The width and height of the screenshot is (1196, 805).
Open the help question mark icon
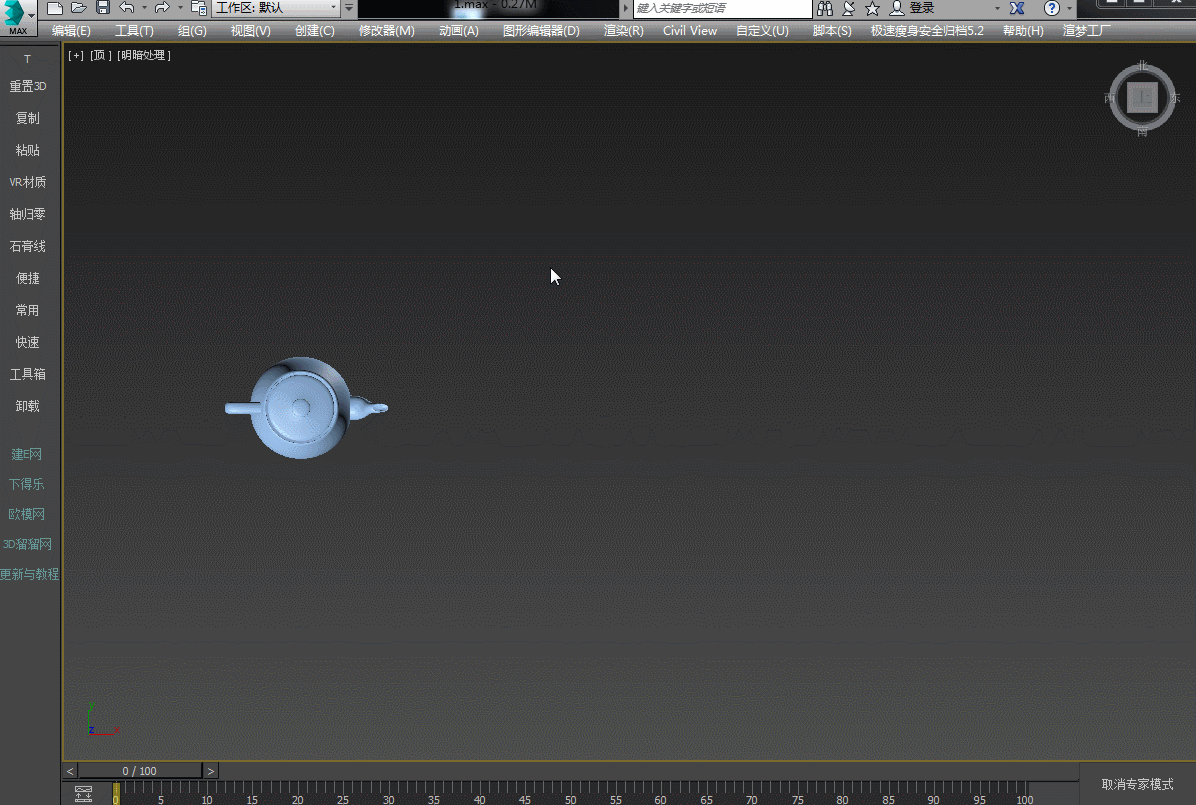pos(1051,8)
